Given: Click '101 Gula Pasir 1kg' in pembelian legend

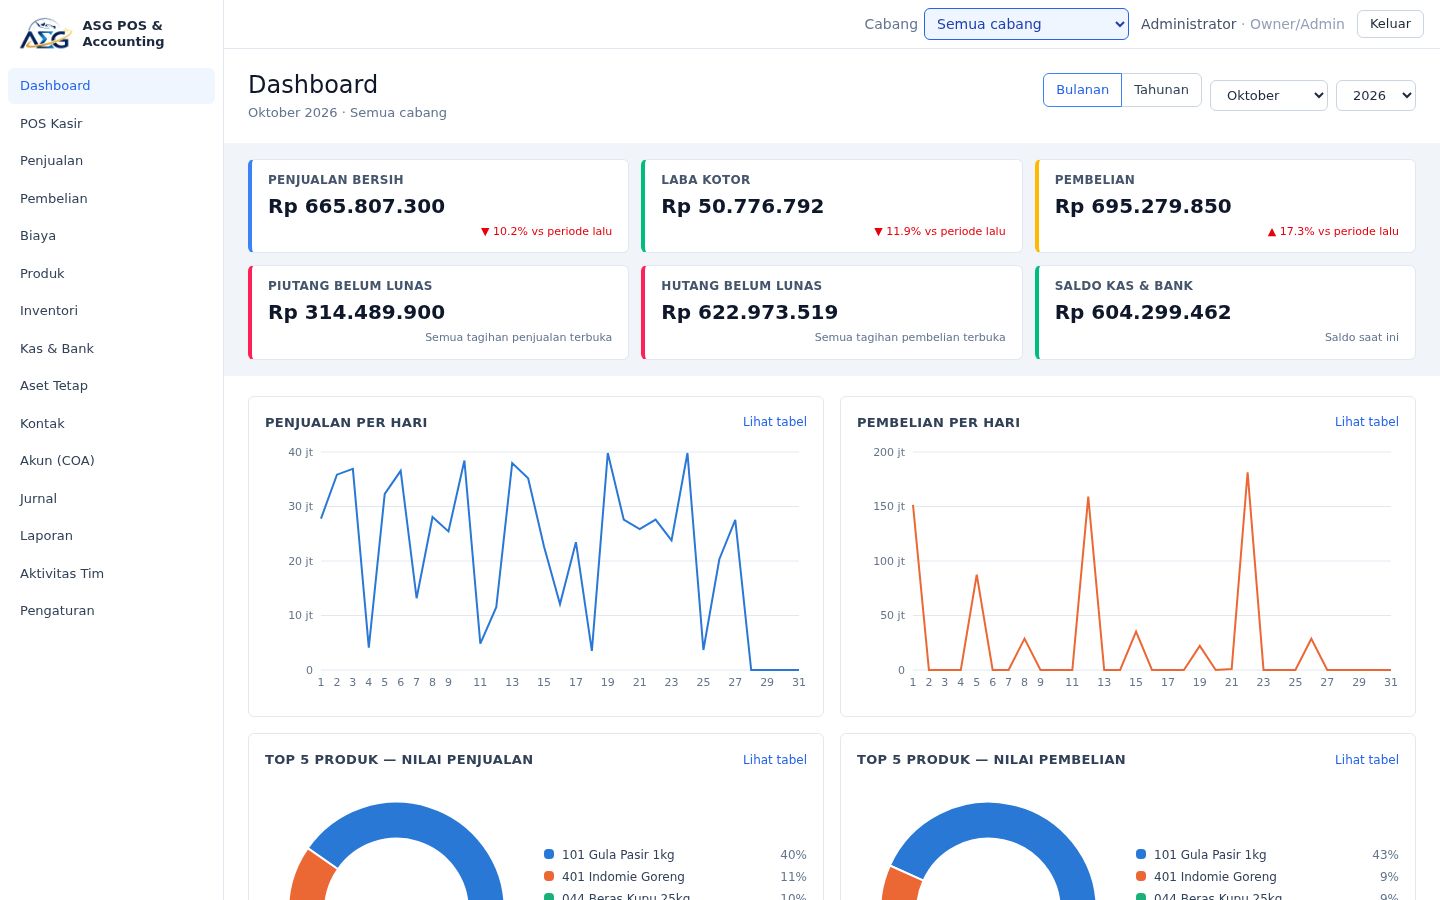Looking at the screenshot, I should (1210, 855).
